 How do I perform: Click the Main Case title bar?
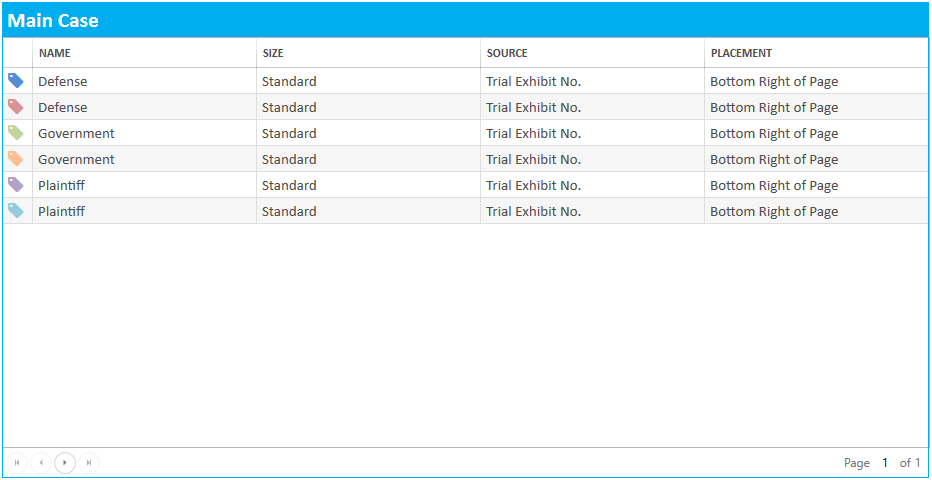point(465,20)
